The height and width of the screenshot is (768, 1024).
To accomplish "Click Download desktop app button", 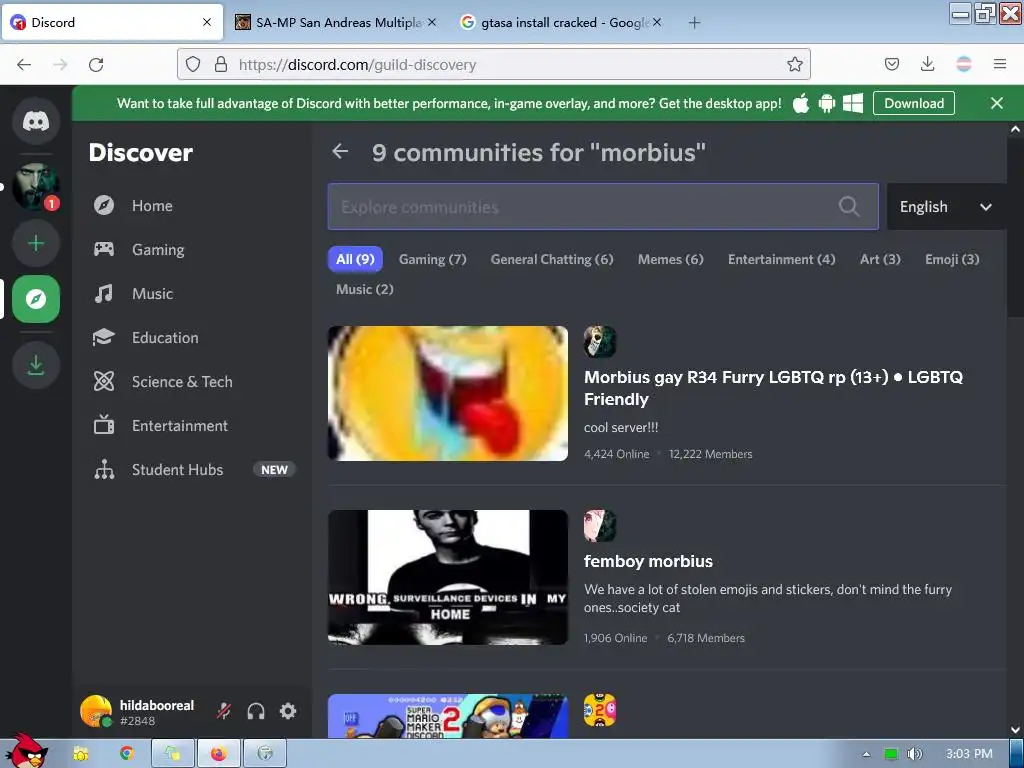I will (x=914, y=103).
